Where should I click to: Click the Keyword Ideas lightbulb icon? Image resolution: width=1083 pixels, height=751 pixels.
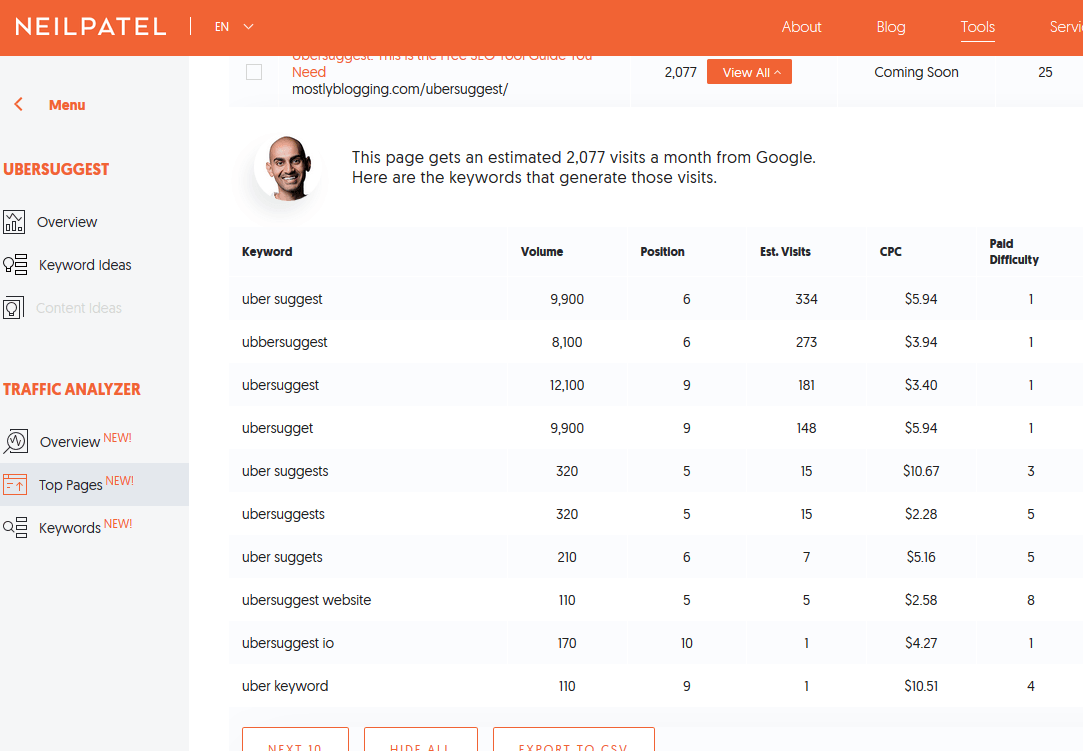15,265
